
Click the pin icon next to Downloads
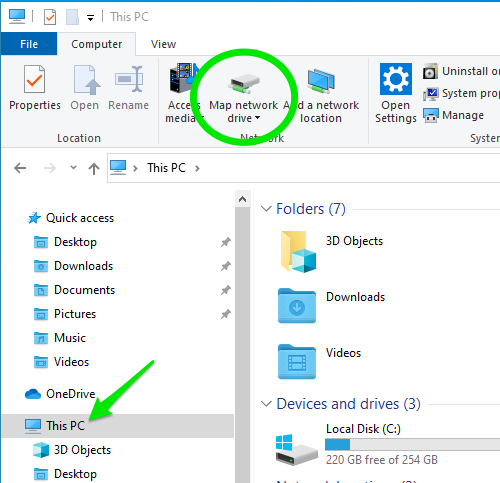[x=226, y=266]
